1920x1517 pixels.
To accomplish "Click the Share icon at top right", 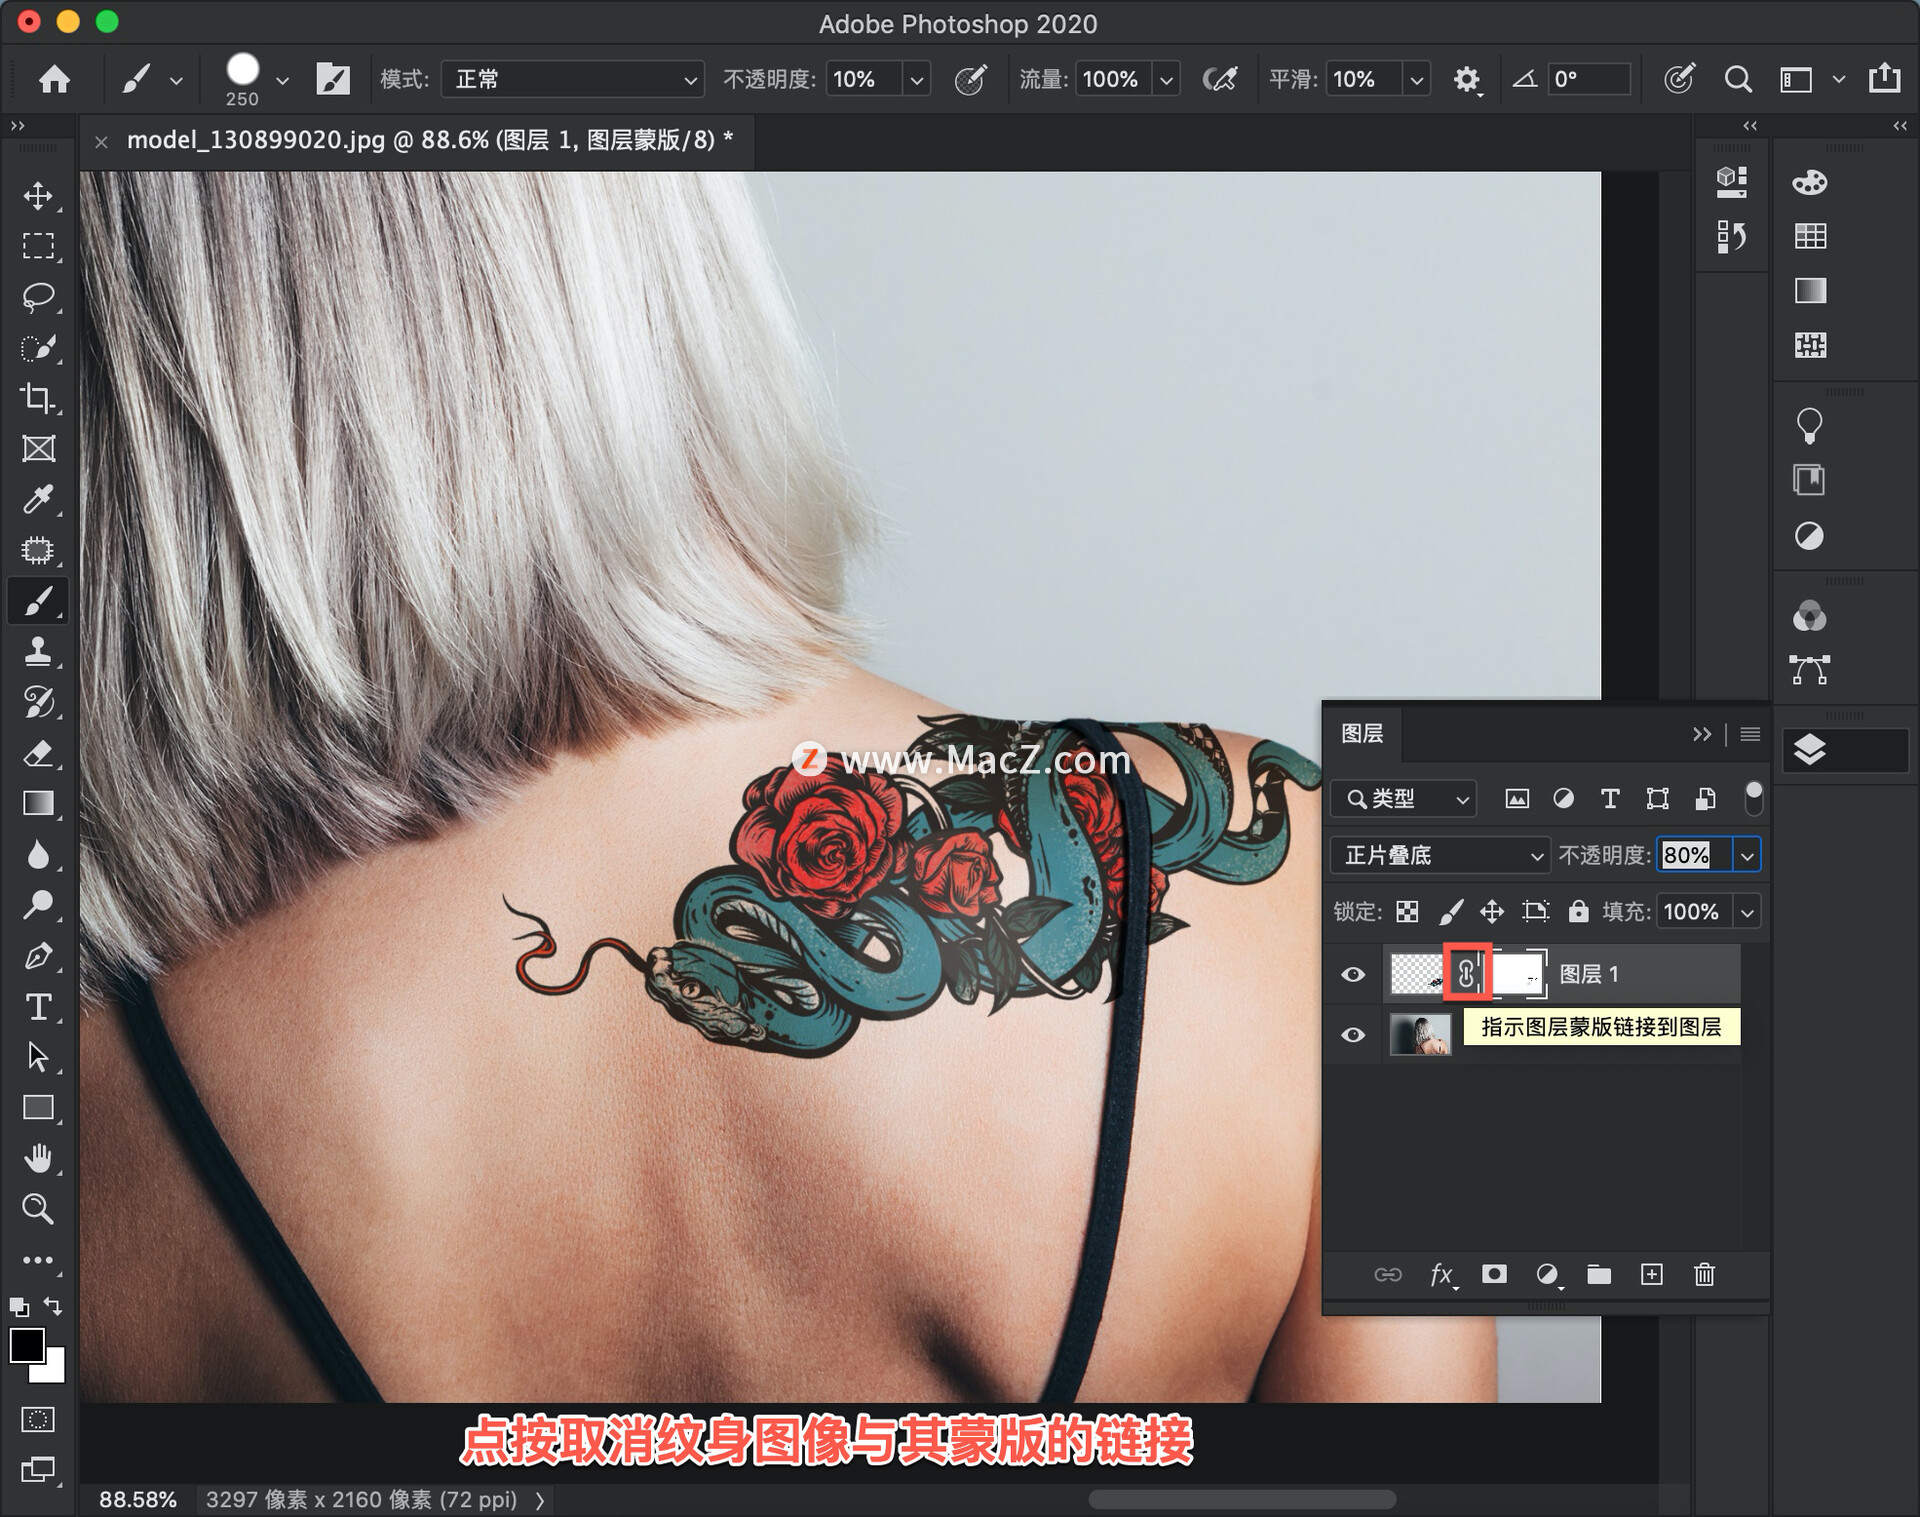I will [1885, 78].
